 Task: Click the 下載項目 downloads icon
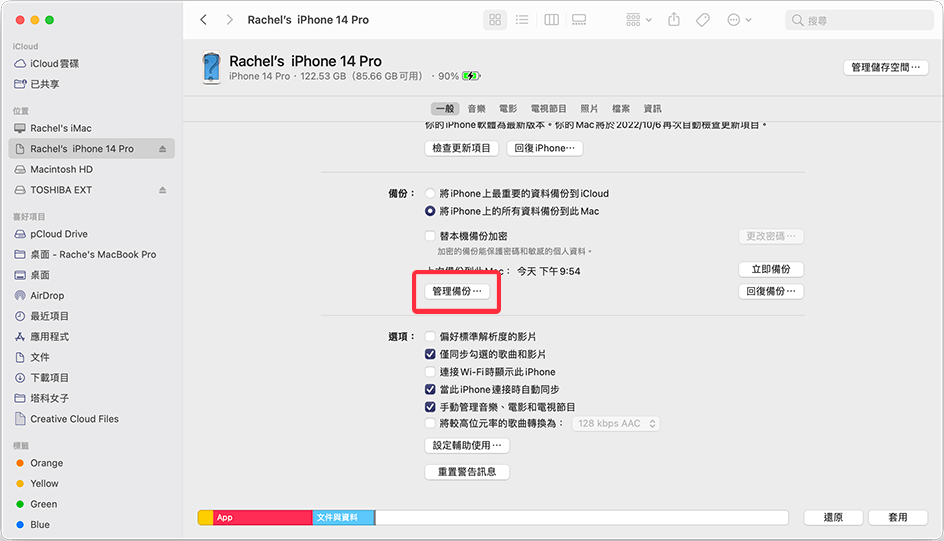20,377
